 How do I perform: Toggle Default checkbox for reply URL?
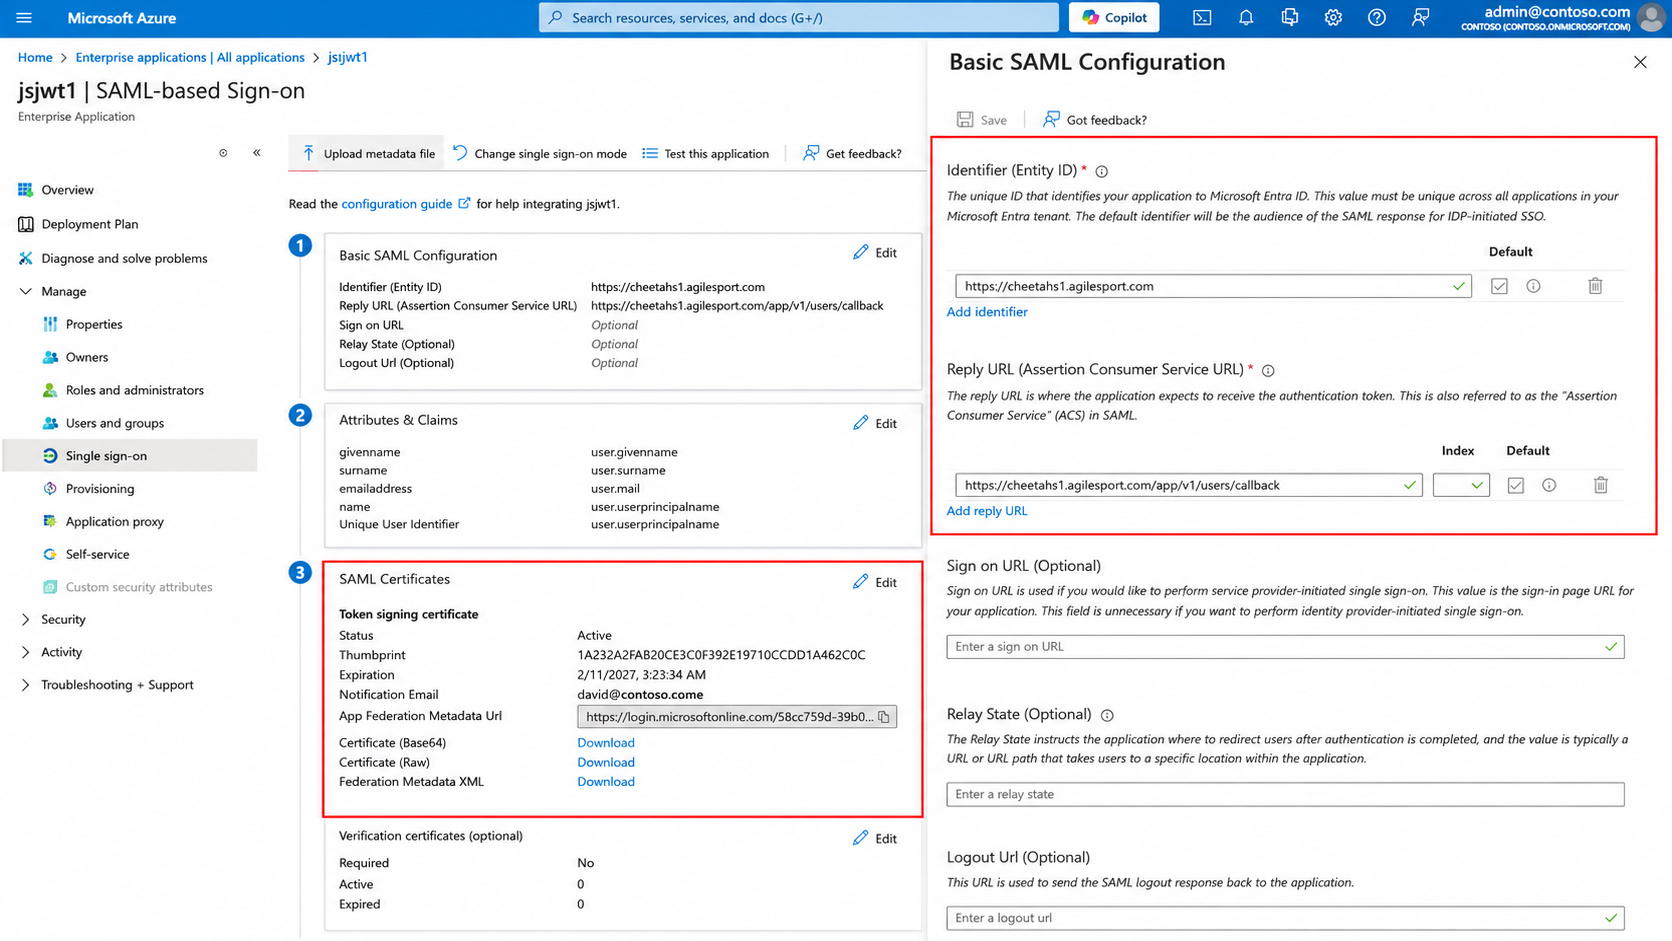point(1516,485)
